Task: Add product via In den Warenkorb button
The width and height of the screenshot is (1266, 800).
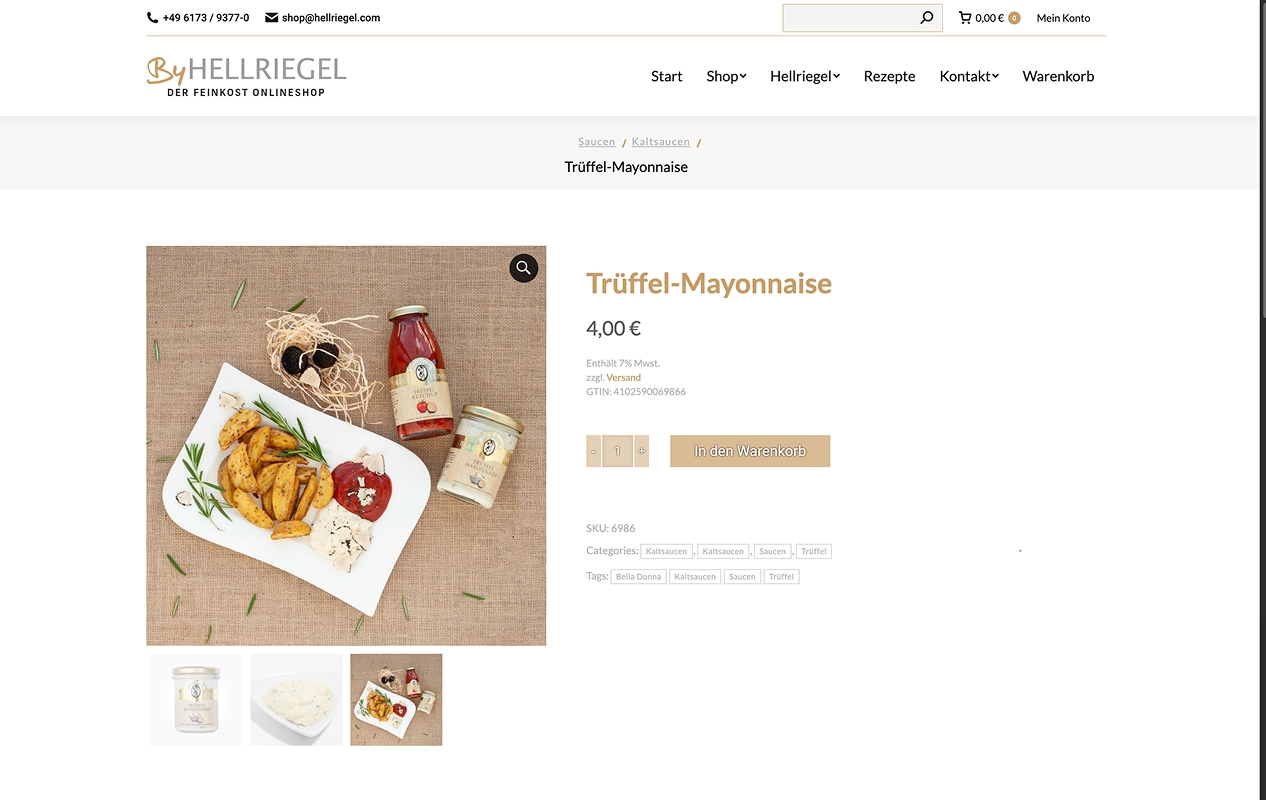Action: click(750, 451)
